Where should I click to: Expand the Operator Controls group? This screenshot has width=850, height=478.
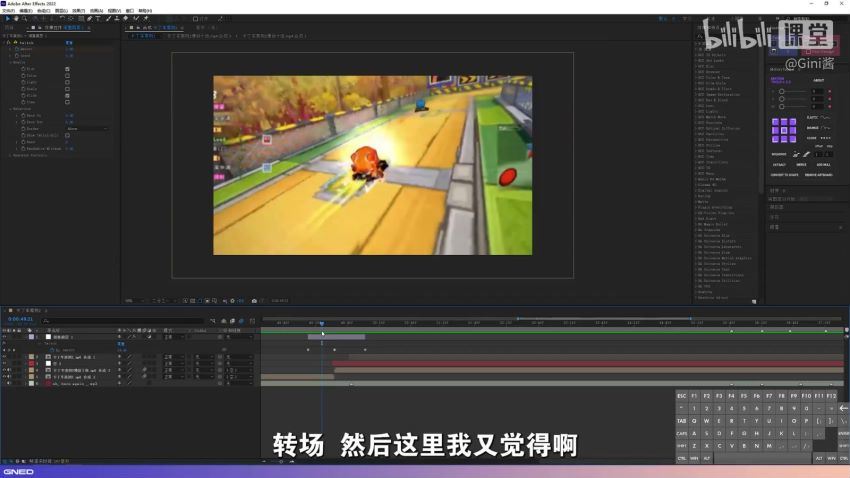(x=10, y=155)
